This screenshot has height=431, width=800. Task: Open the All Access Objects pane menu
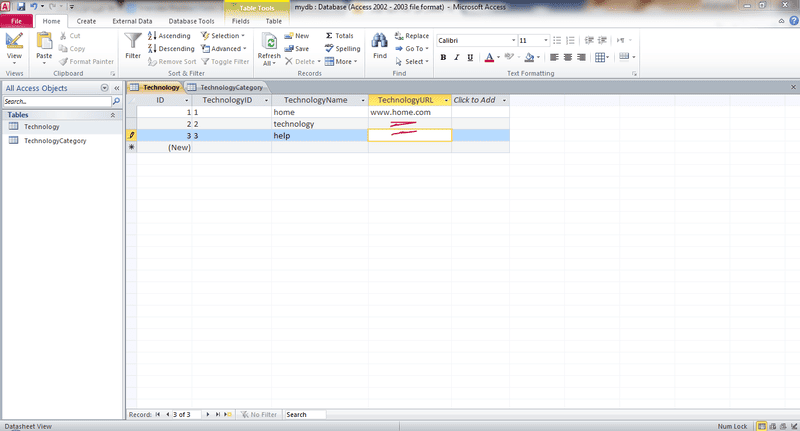[105, 88]
